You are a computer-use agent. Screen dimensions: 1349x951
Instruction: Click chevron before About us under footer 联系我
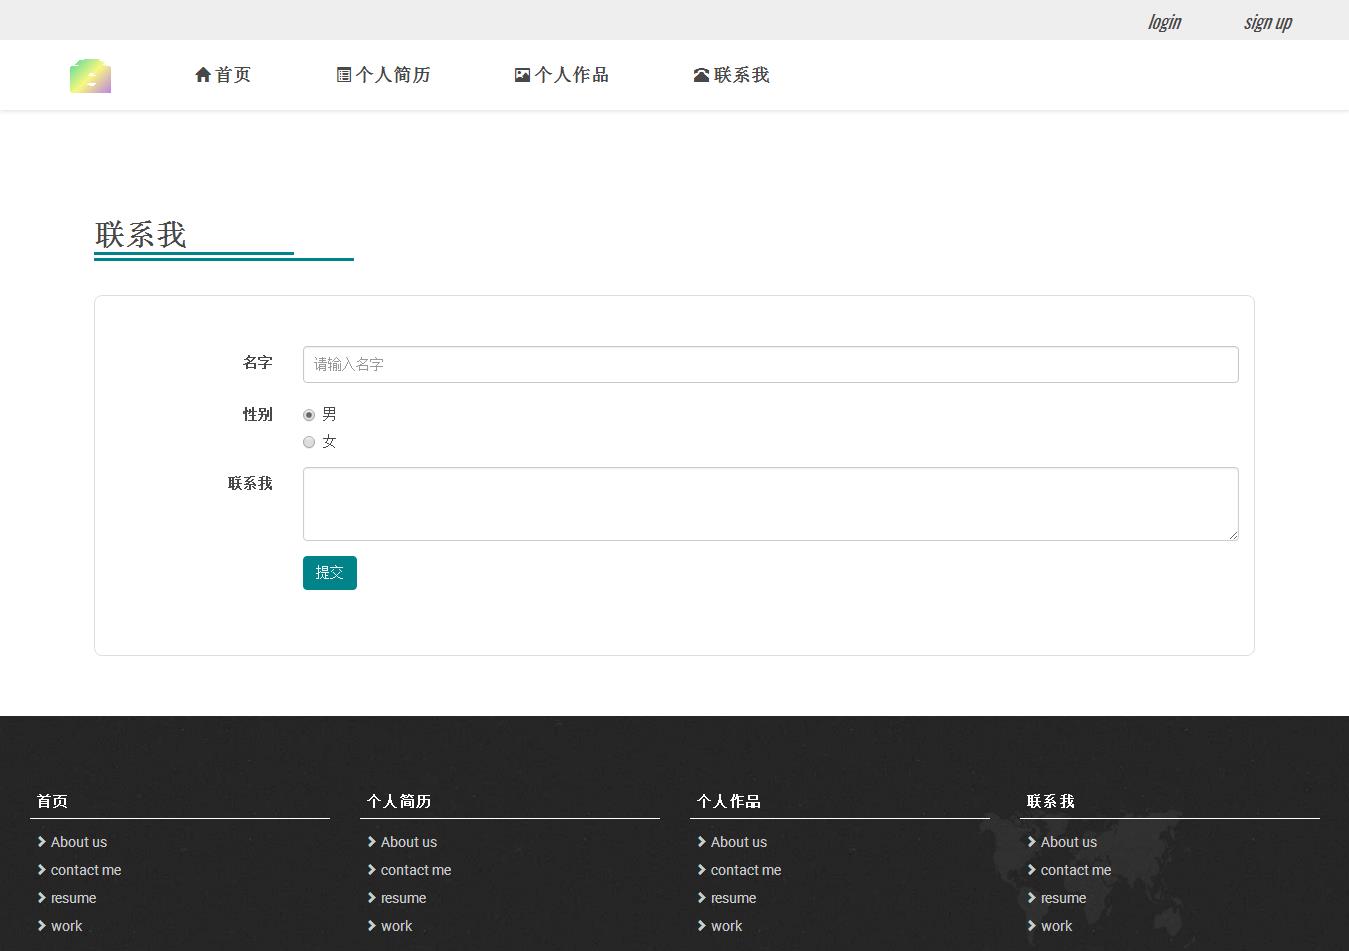tap(1032, 842)
